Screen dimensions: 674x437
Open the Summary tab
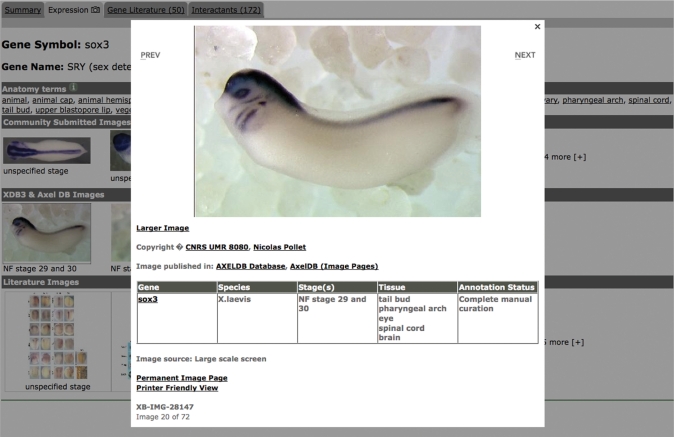pos(22,9)
